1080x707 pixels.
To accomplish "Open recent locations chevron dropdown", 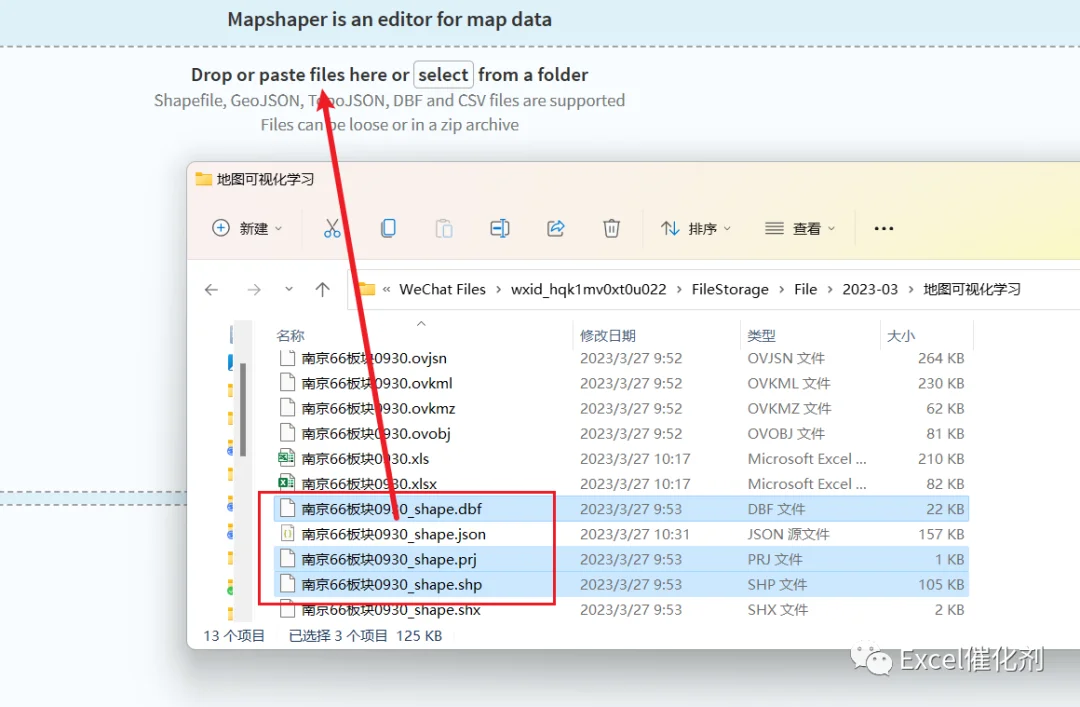I will click(x=289, y=289).
